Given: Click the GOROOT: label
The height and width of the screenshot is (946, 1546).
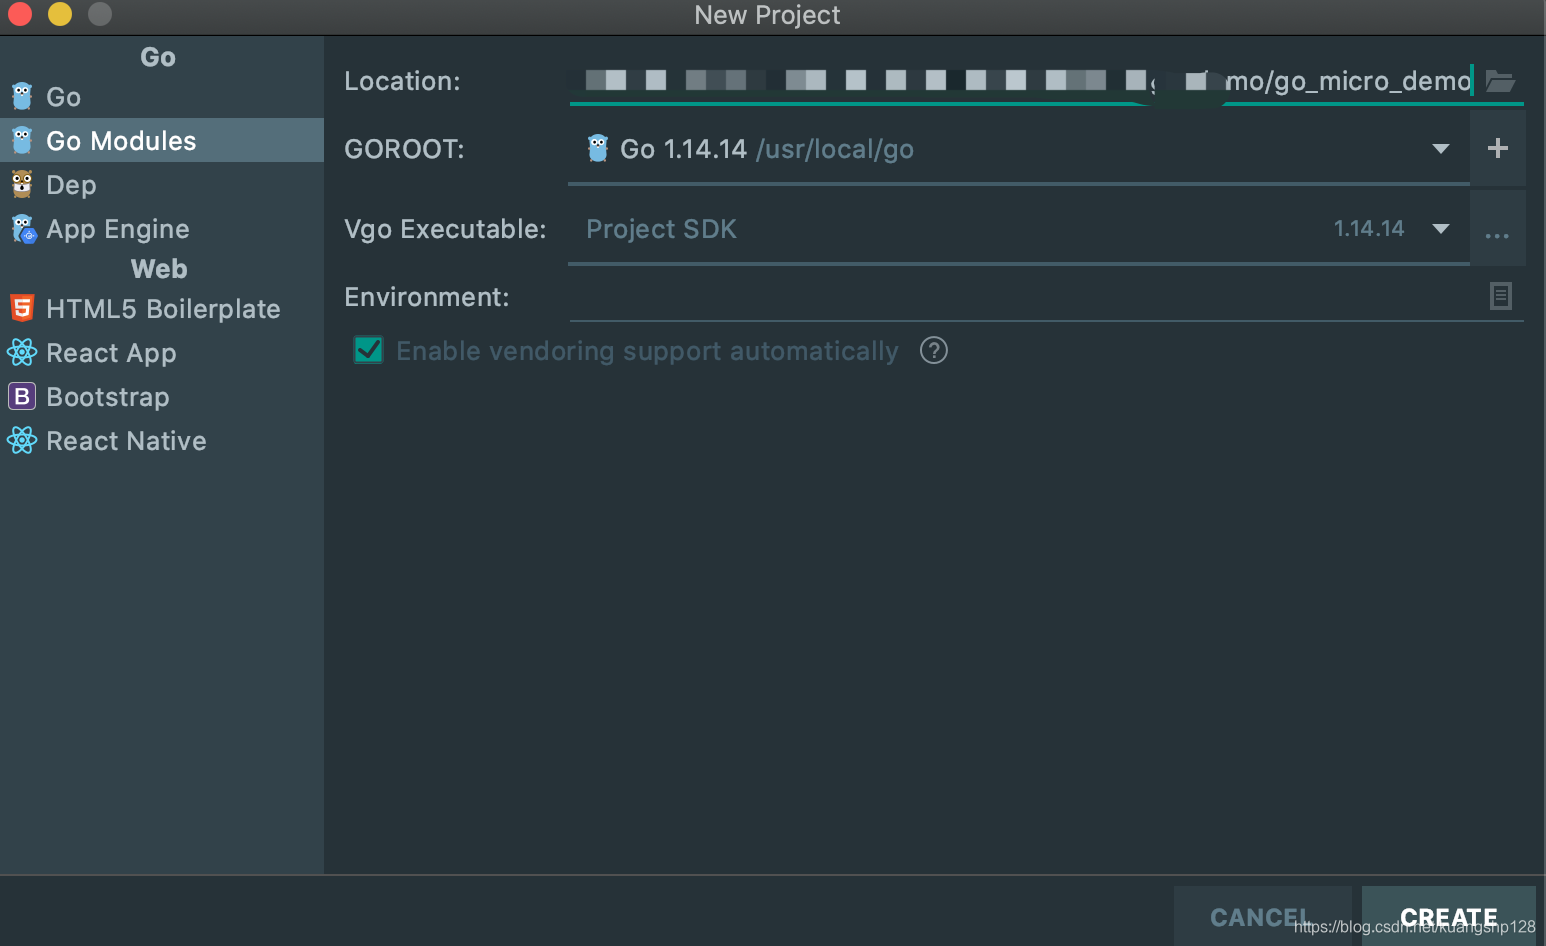Looking at the screenshot, I should (404, 149).
